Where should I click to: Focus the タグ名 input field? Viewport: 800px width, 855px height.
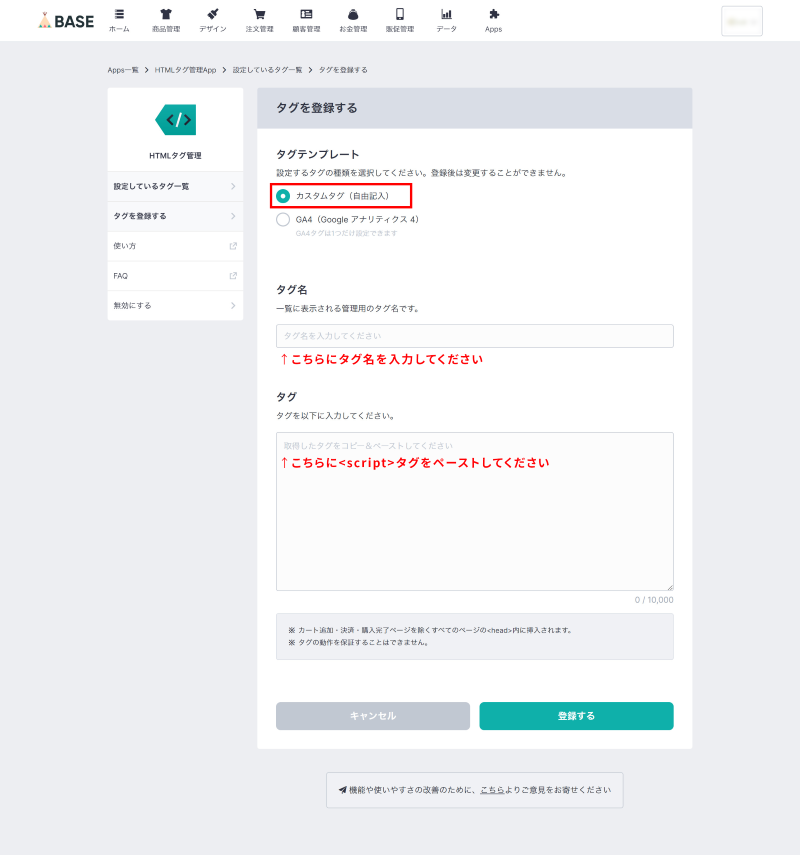pos(474,336)
